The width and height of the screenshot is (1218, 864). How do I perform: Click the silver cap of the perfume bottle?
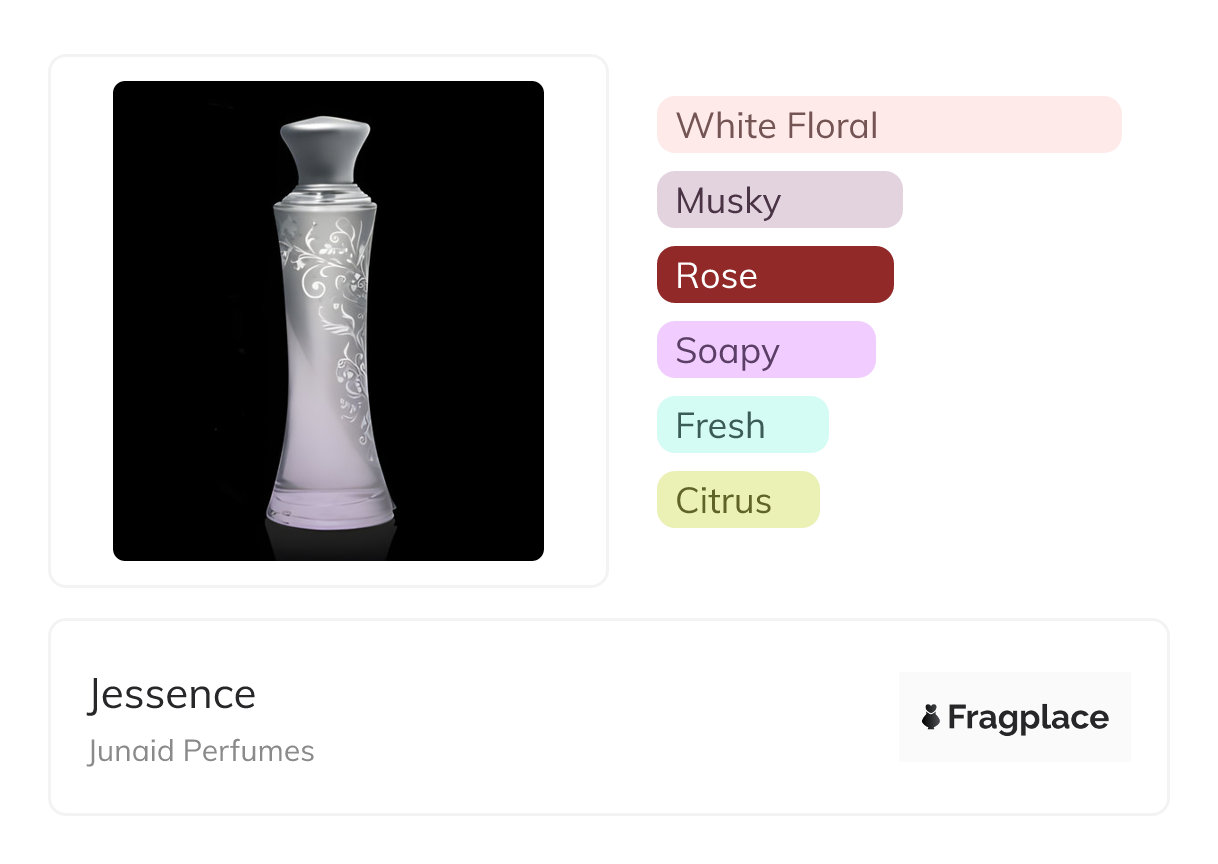[x=326, y=150]
